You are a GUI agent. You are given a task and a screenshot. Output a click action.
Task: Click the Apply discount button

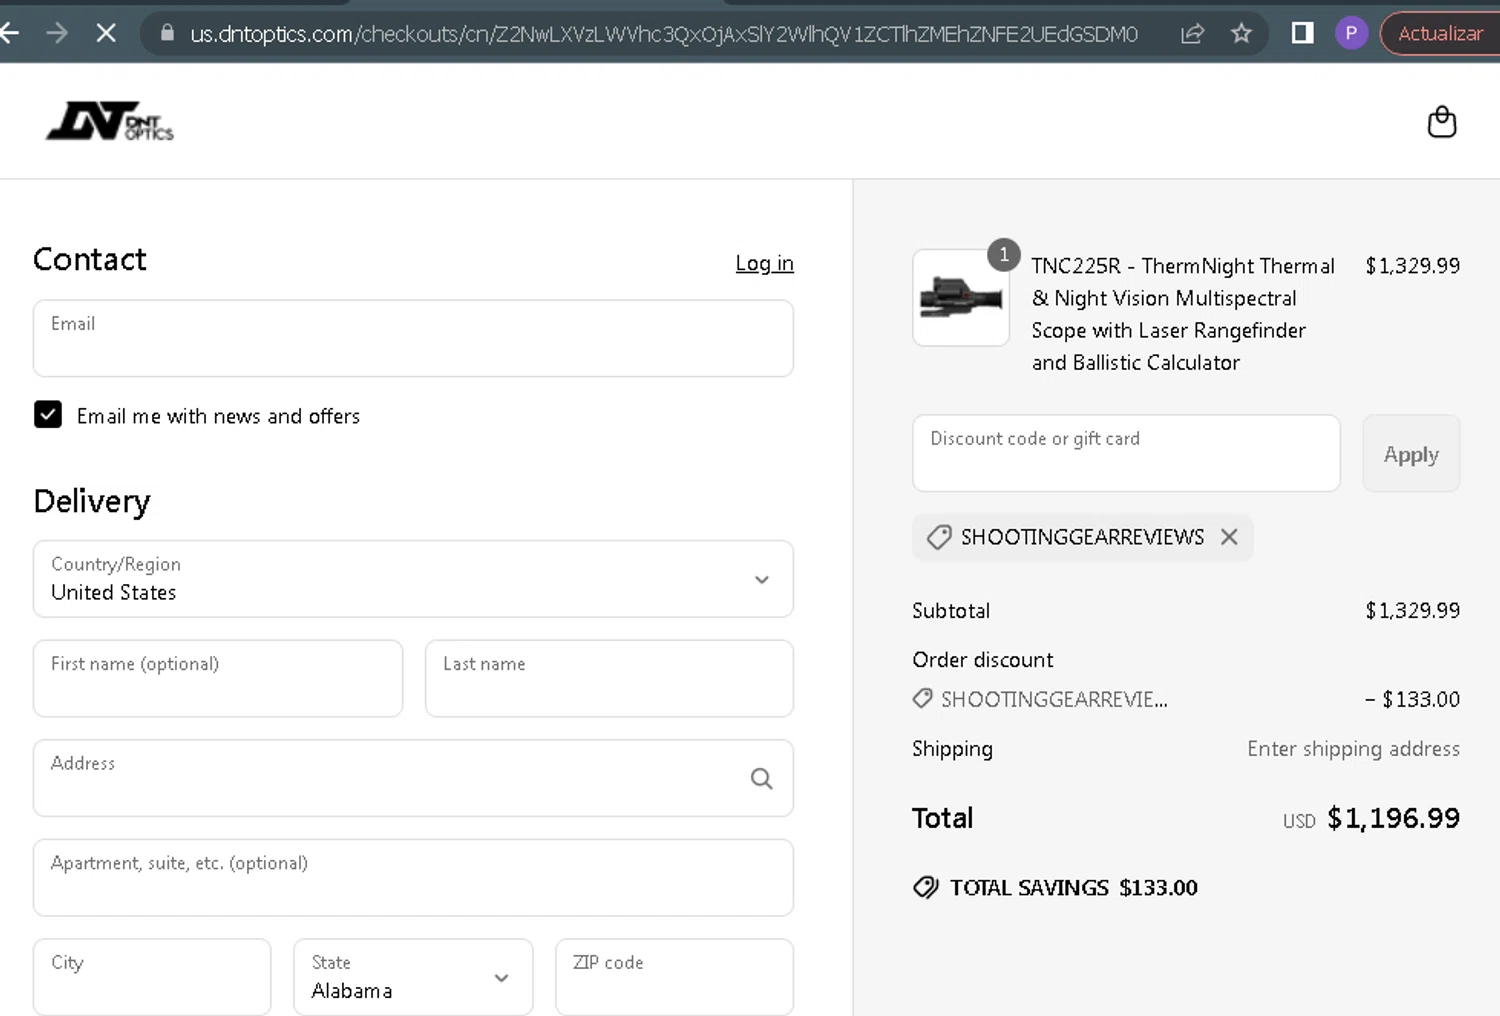coord(1411,453)
